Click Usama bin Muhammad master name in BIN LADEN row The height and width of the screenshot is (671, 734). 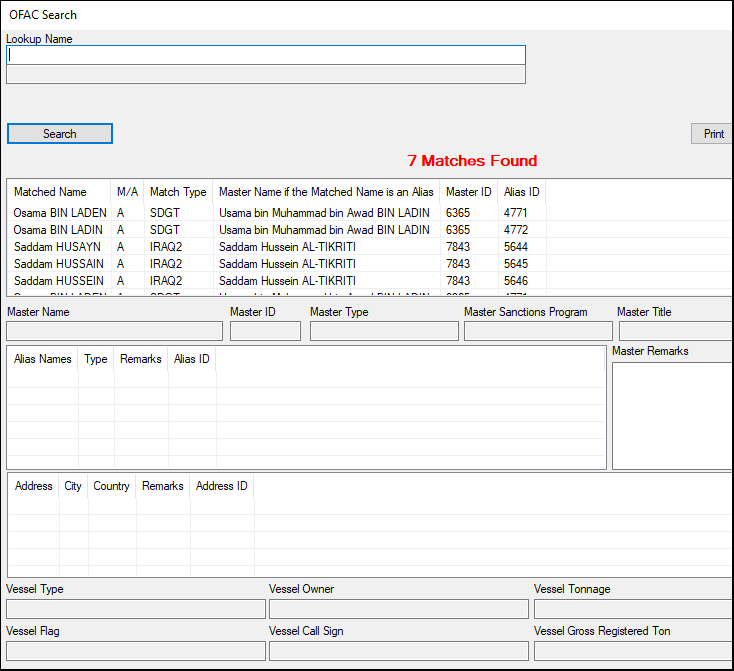pos(324,213)
